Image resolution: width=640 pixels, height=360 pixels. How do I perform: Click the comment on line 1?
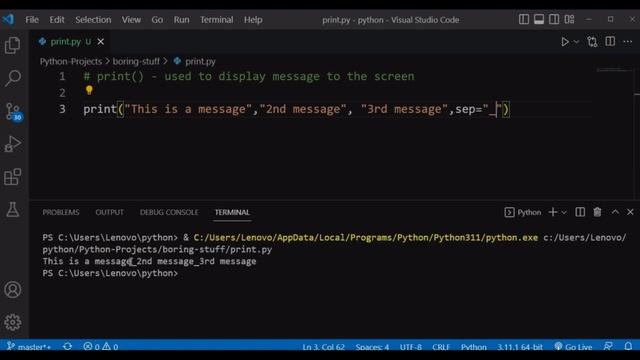[249, 76]
